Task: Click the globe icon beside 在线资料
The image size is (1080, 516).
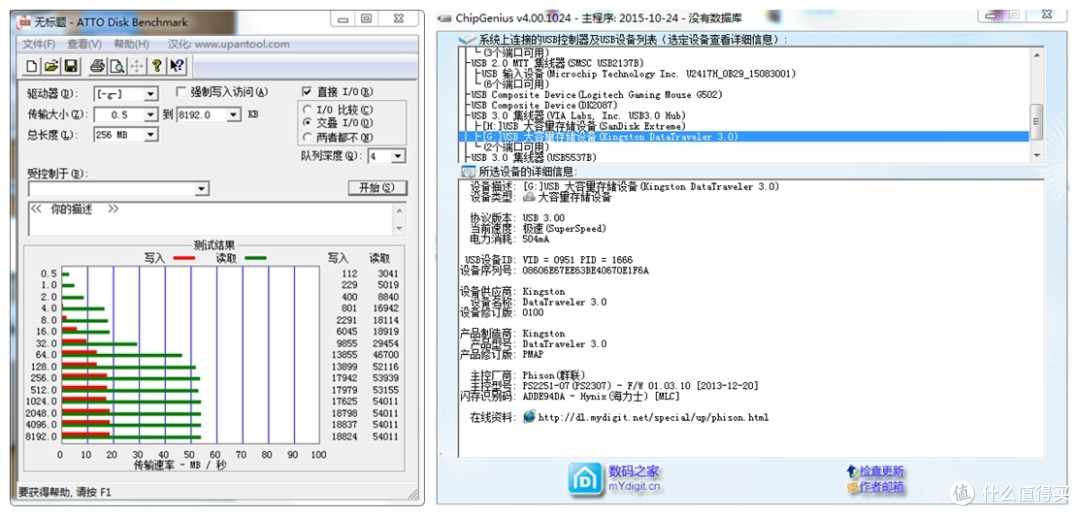Action: click(528, 417)
